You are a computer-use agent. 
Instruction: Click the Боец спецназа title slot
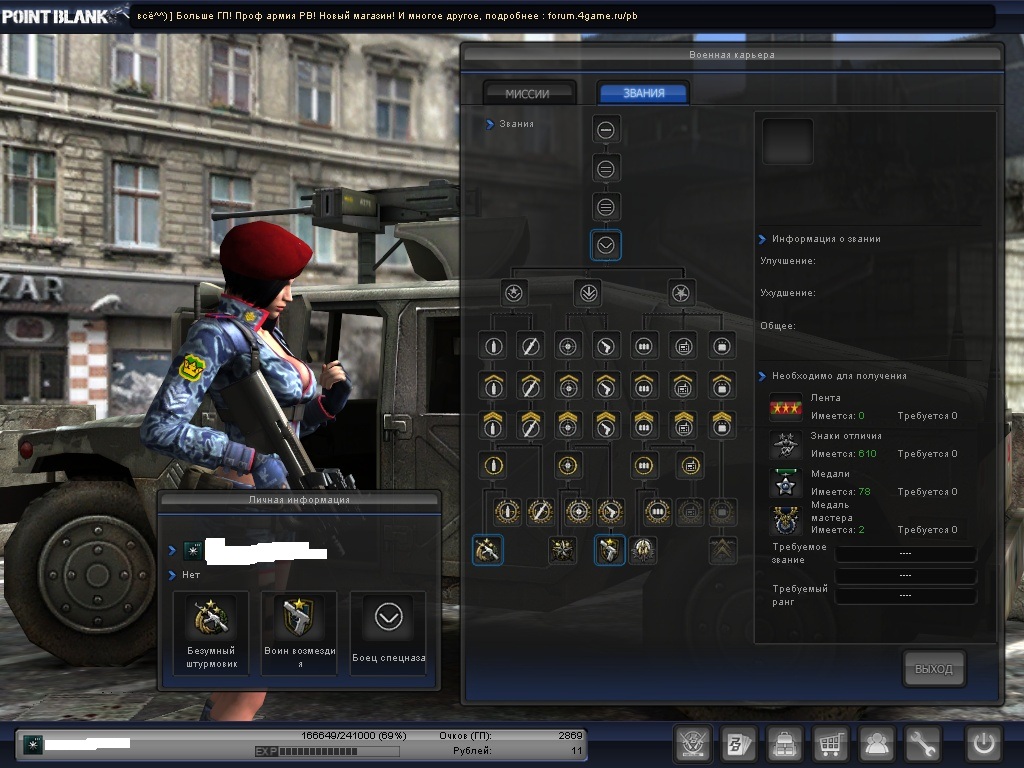(388, 631)
